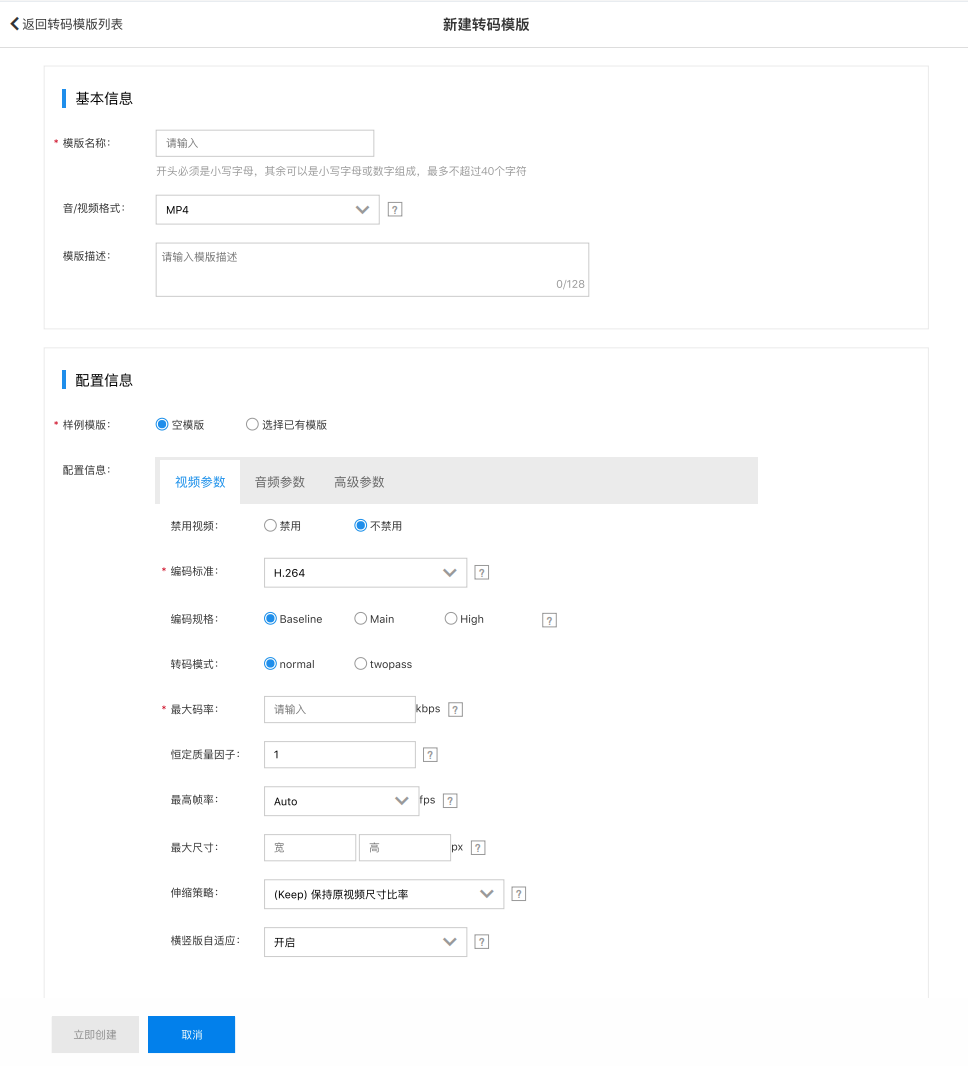This screenshot has width=968, height=1066.
Task: Click help icon for 横竖版自适应
Action: [x=481, y=942]
